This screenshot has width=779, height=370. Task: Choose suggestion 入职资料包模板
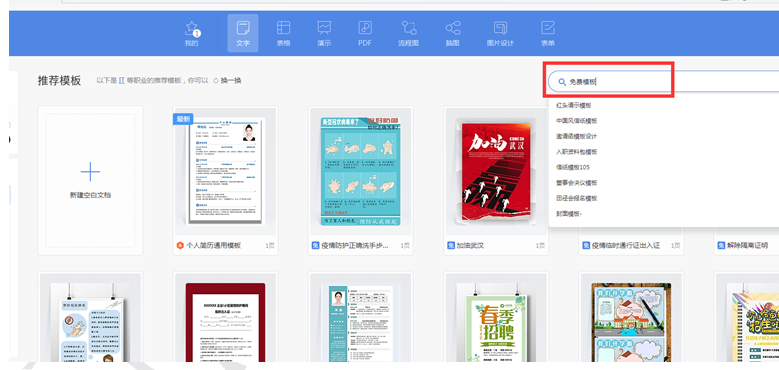[577, 151]
